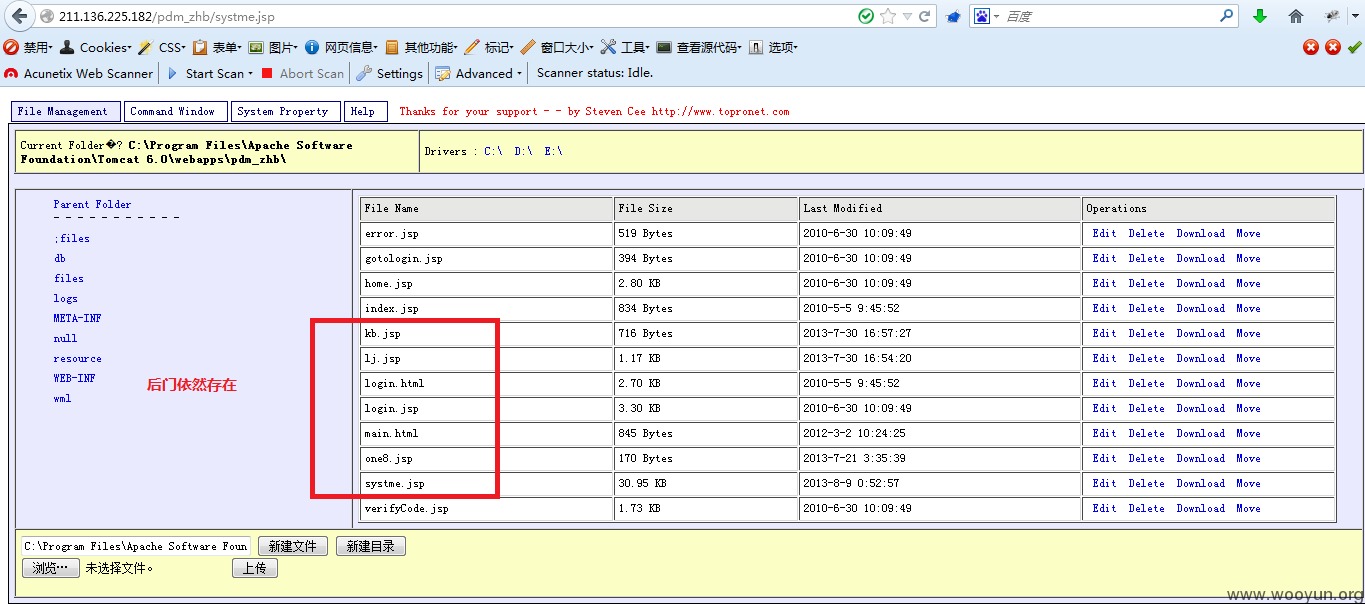Image resolution: width=1365 pixels, height=604 pixels.
Task: Reload the page with the refresh icon
Action: 925,16
